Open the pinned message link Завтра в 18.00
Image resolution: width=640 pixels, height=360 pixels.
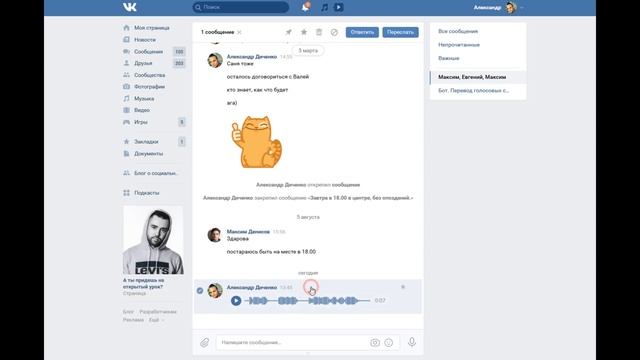click(360, 198)
